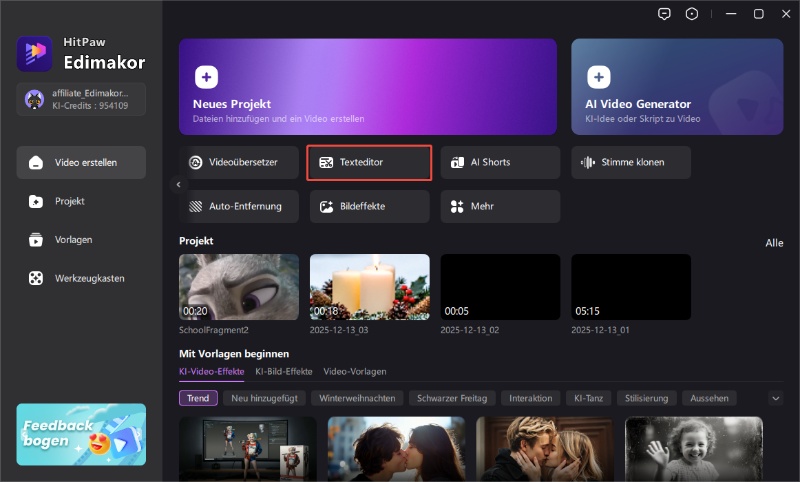Click Alle to view all projects
Image resolution: width=800 pixels, height=482 pixels.
tap(774, 242)
